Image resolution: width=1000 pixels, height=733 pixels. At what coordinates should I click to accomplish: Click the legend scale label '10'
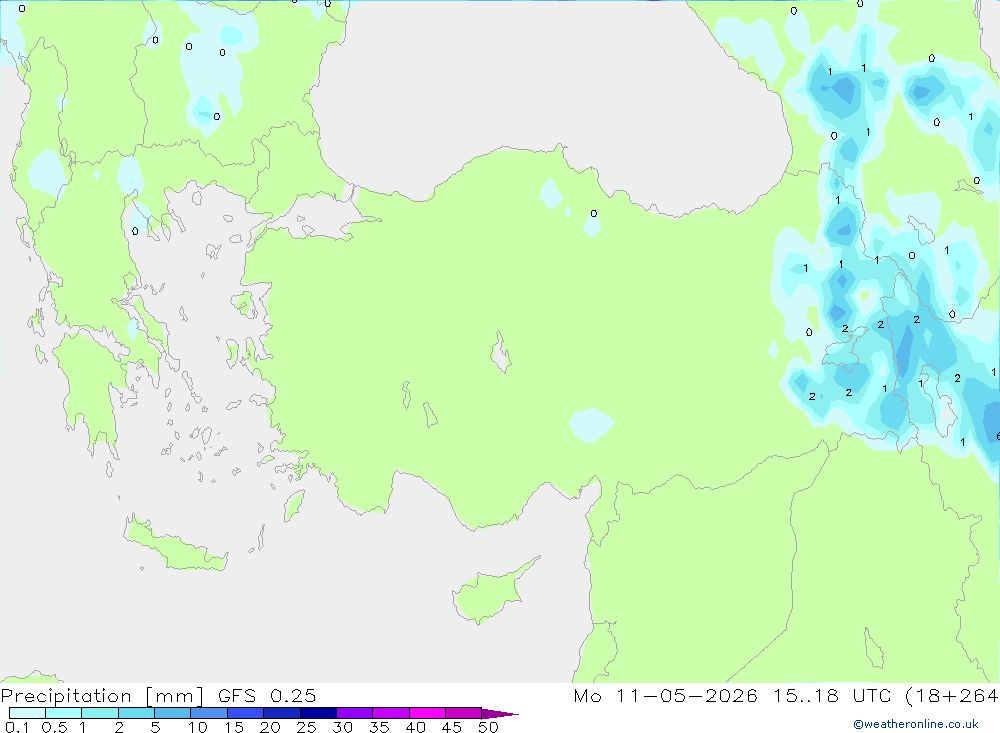[x=198, y=727]
